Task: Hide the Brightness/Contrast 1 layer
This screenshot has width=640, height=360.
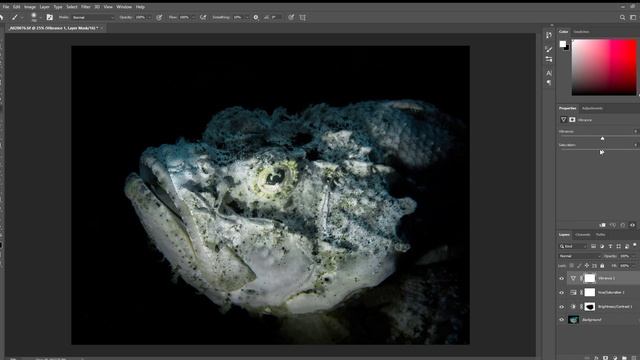Action: coord(562,307)
